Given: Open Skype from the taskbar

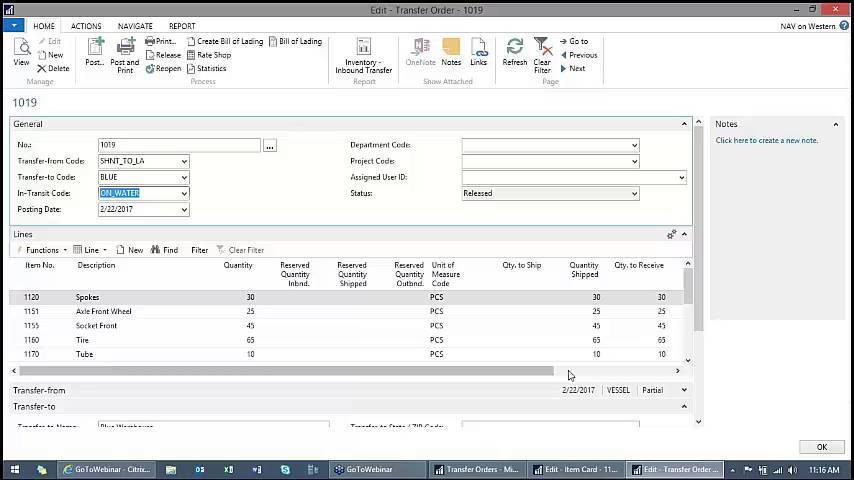Looking at the screenshot, I should tap(285, 470).
